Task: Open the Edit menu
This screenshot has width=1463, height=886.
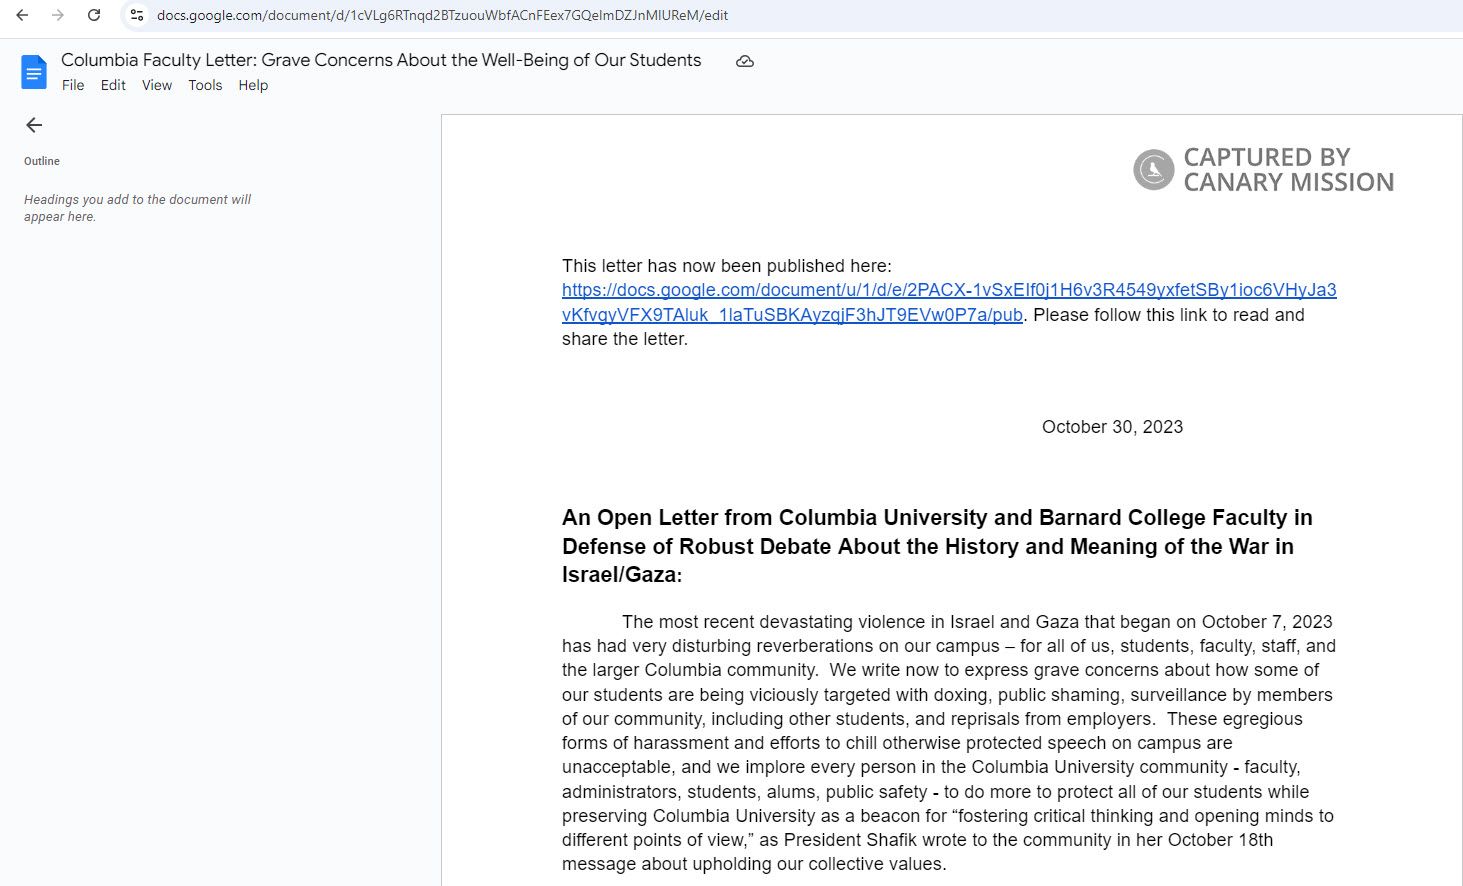Action: pyautogui.click(x=113, y=85)
